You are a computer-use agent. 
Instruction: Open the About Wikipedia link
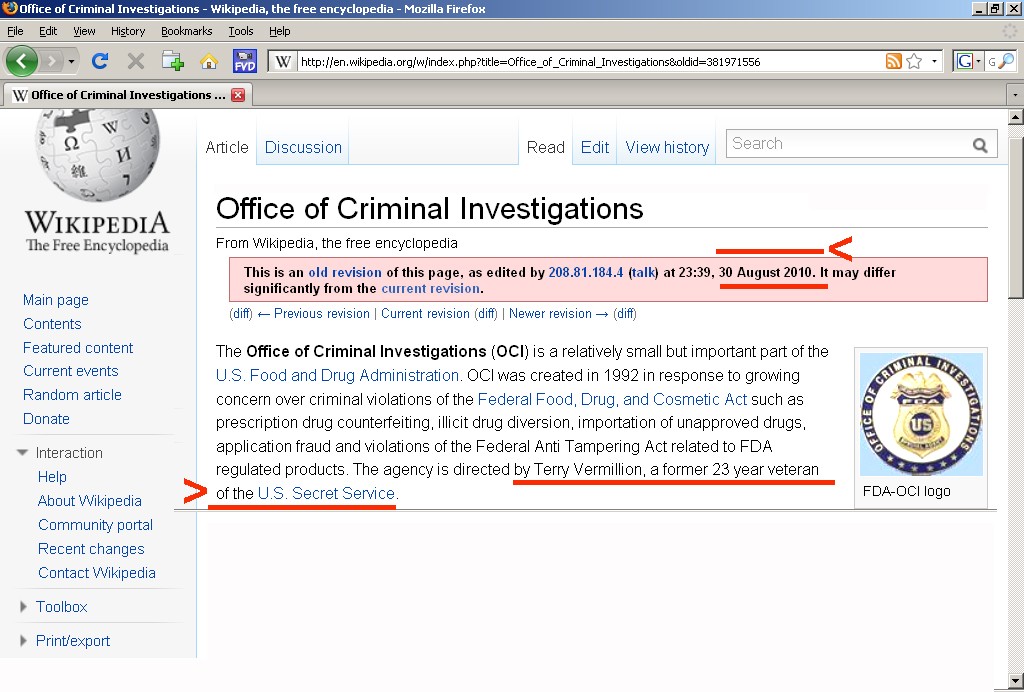[x=89, y=501]
